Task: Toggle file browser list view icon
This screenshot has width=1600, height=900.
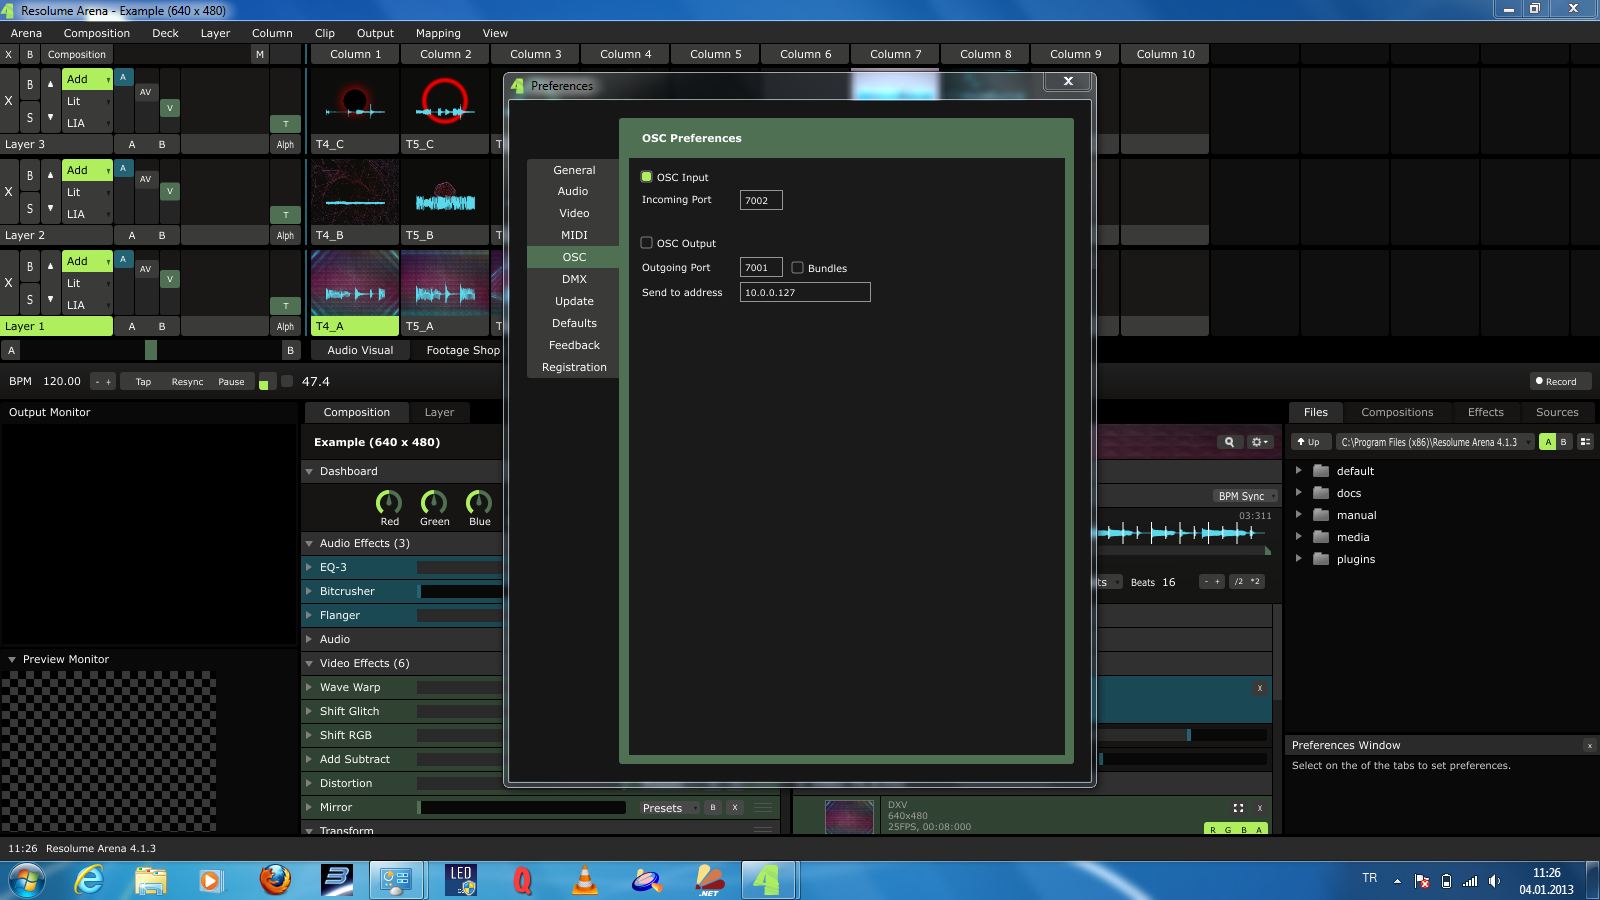Action: (x=1585, y=442)
